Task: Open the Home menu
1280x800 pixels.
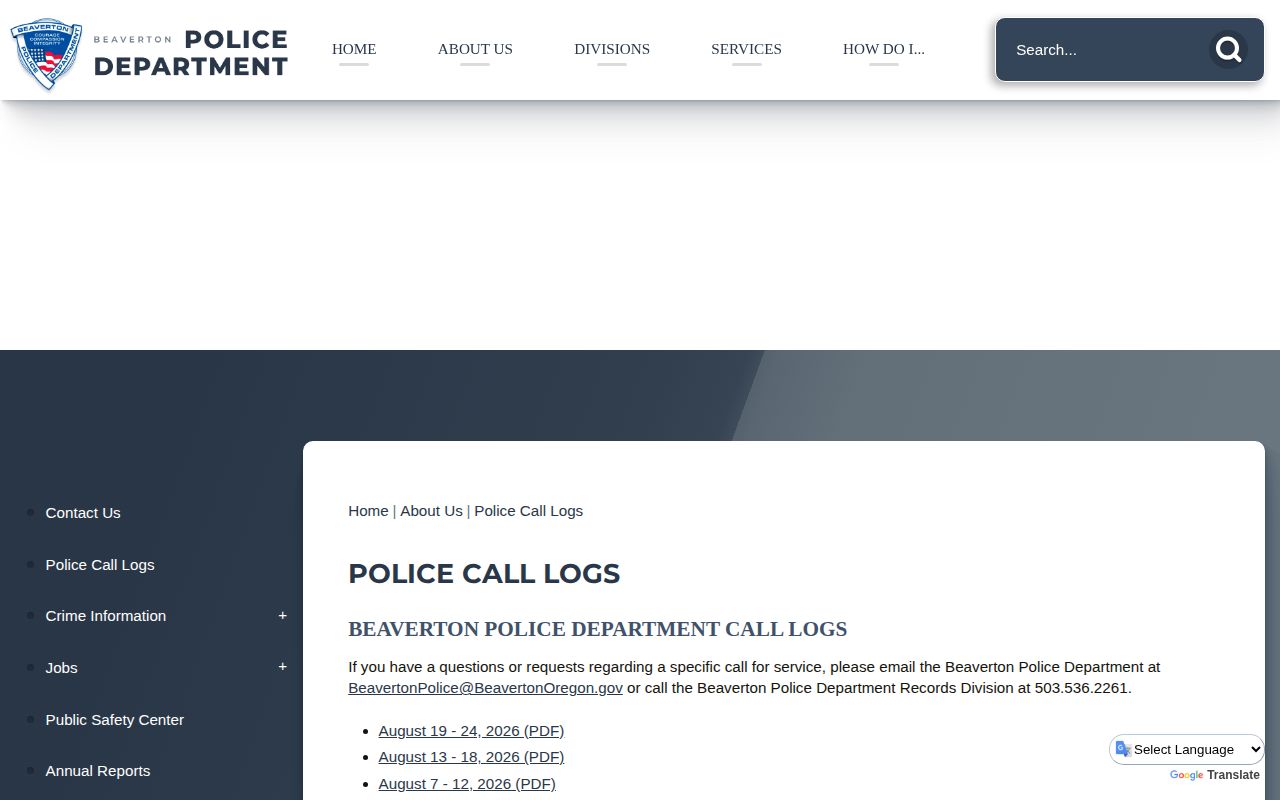Action: [x=354, y=49]
